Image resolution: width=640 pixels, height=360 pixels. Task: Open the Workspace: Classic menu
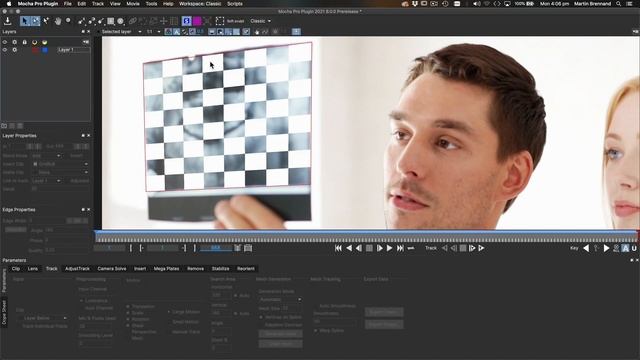pos(200,4)
